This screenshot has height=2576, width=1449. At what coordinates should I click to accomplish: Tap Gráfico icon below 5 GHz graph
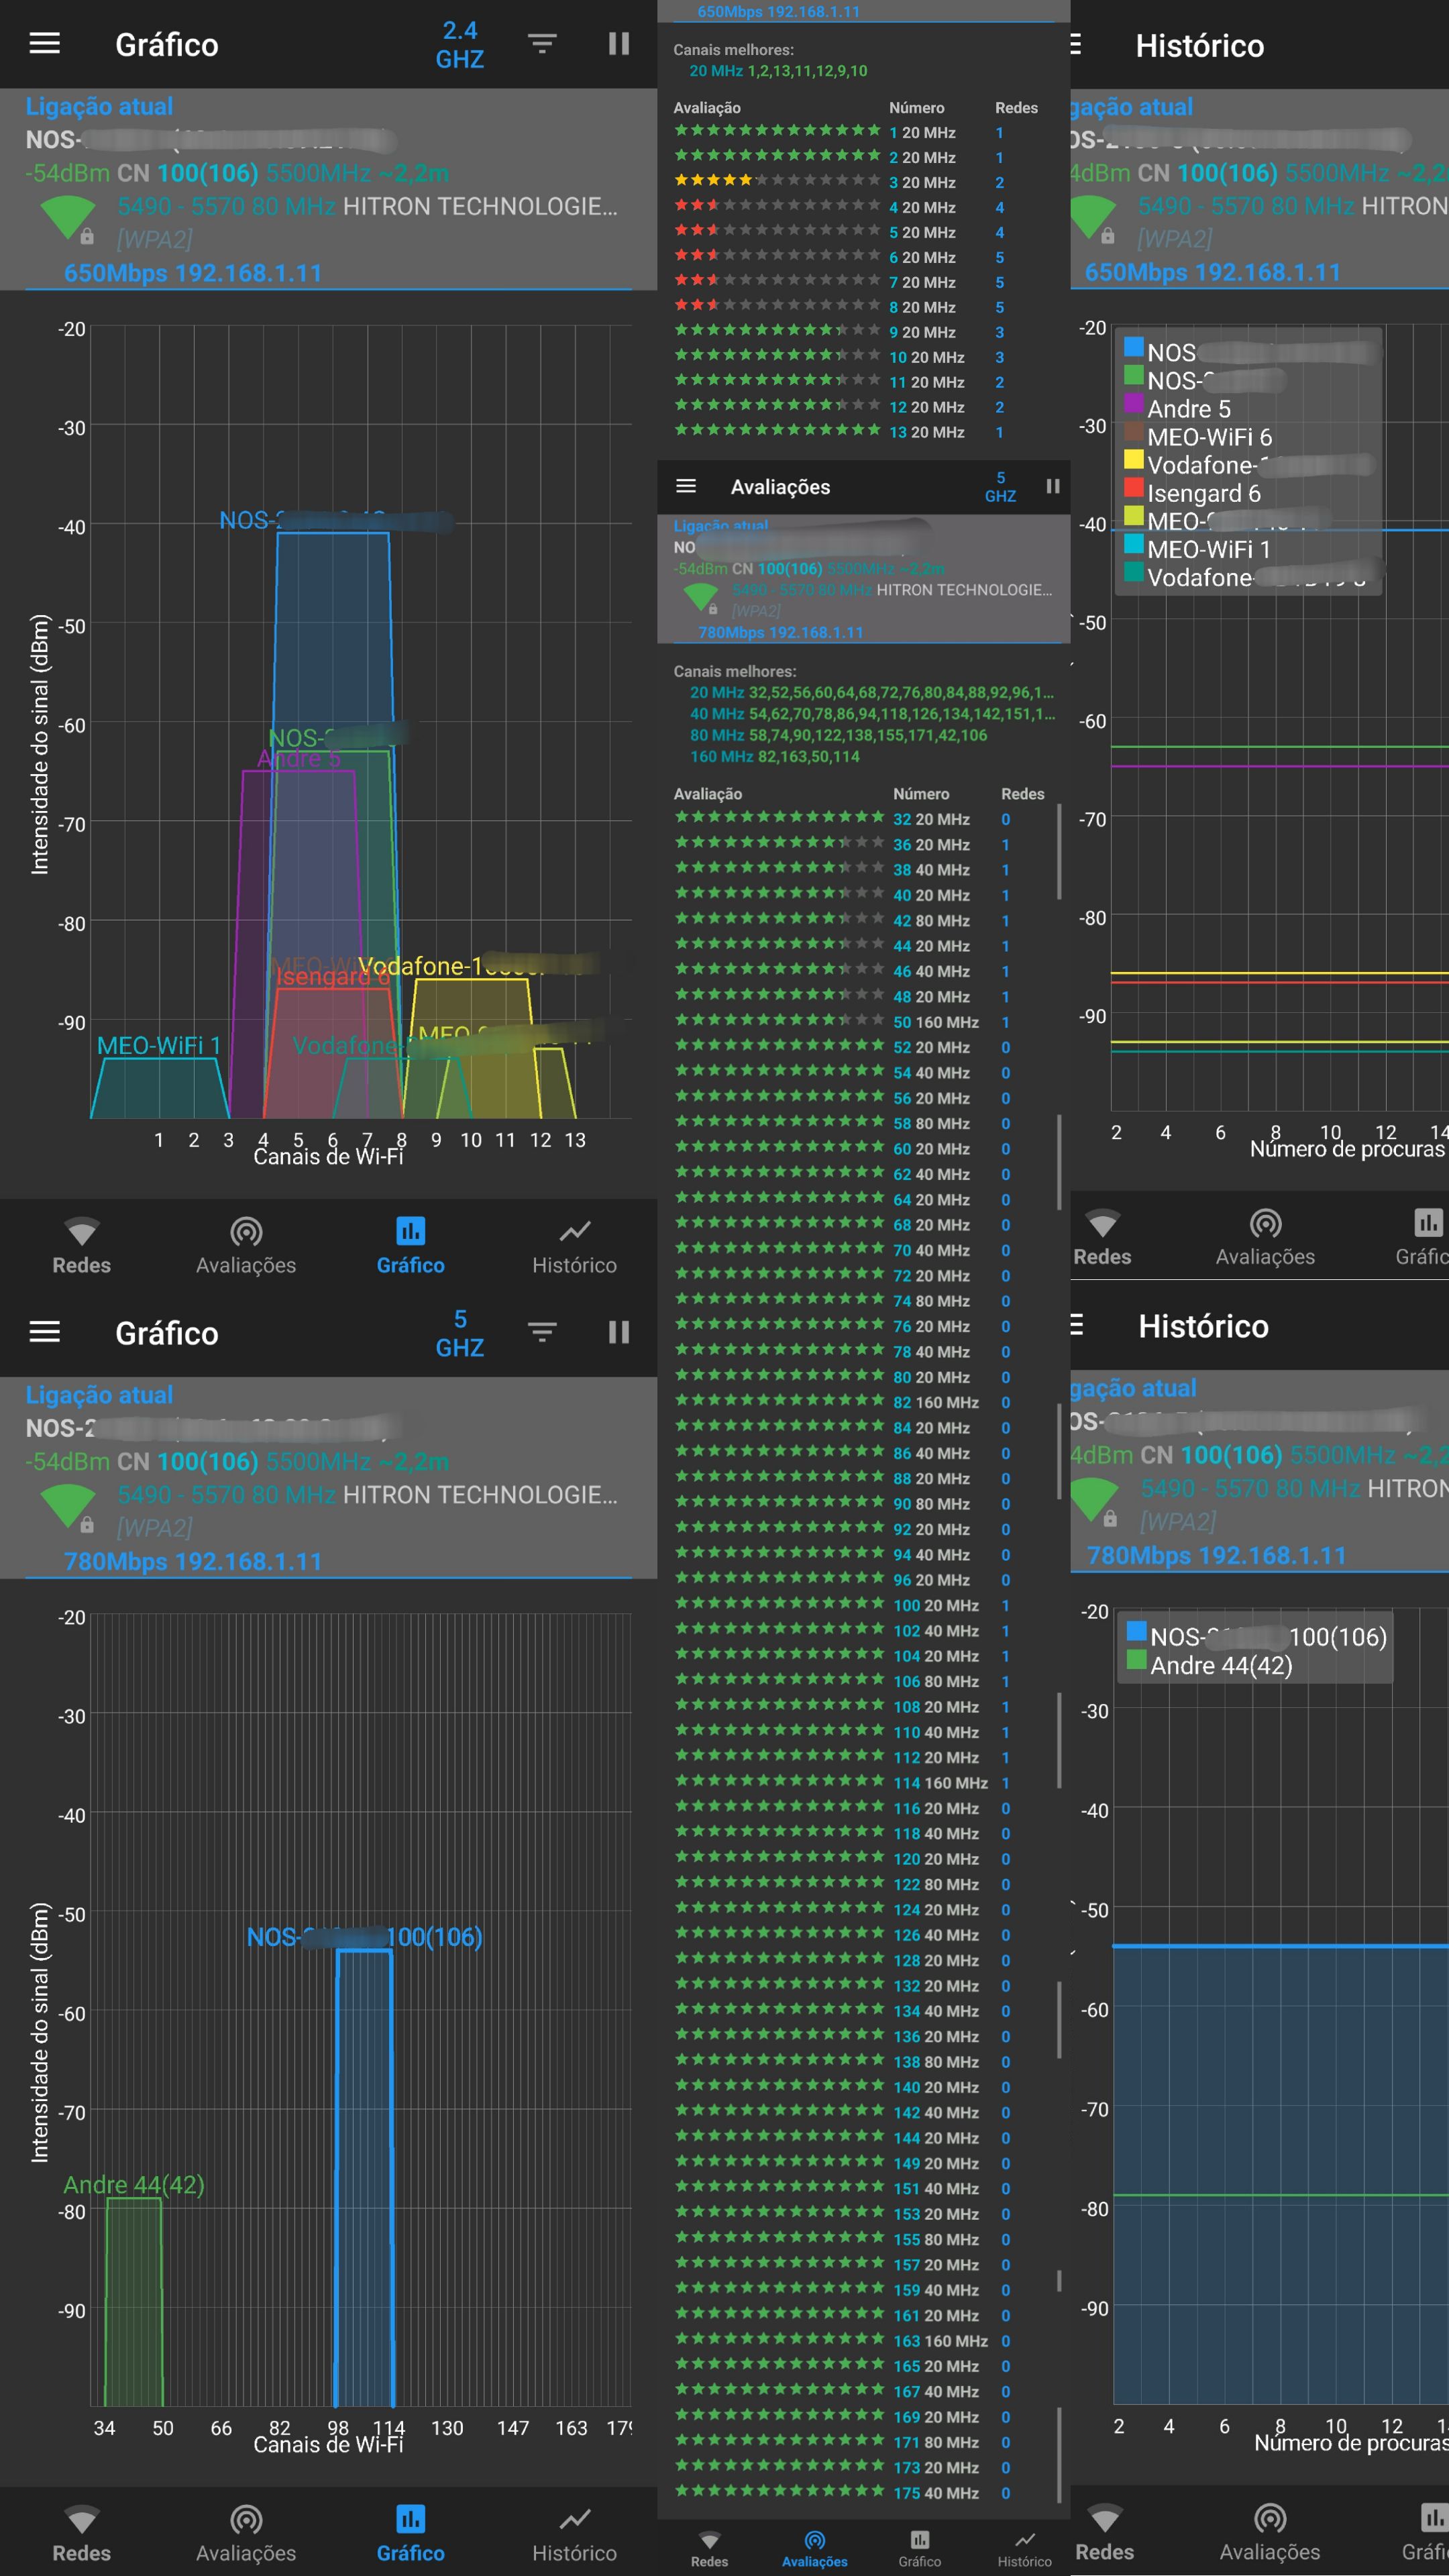(x=411, y=2519)
